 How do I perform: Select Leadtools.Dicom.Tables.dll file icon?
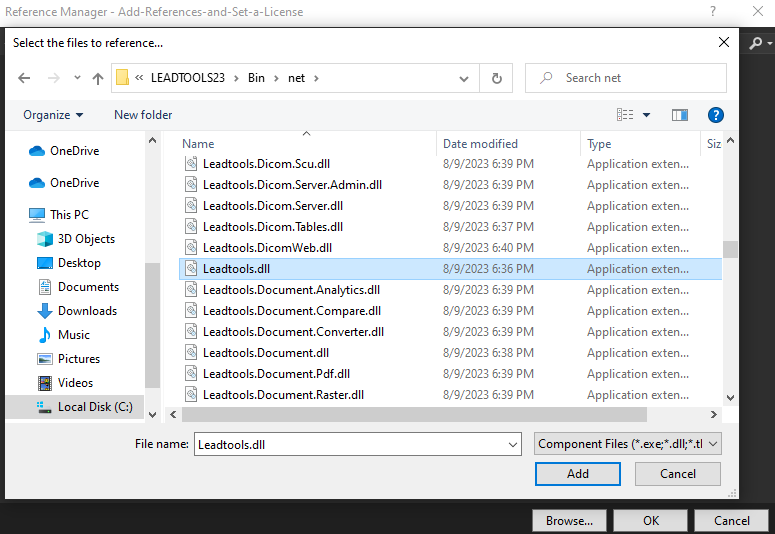pyautogui.click(x=191, y=226)
